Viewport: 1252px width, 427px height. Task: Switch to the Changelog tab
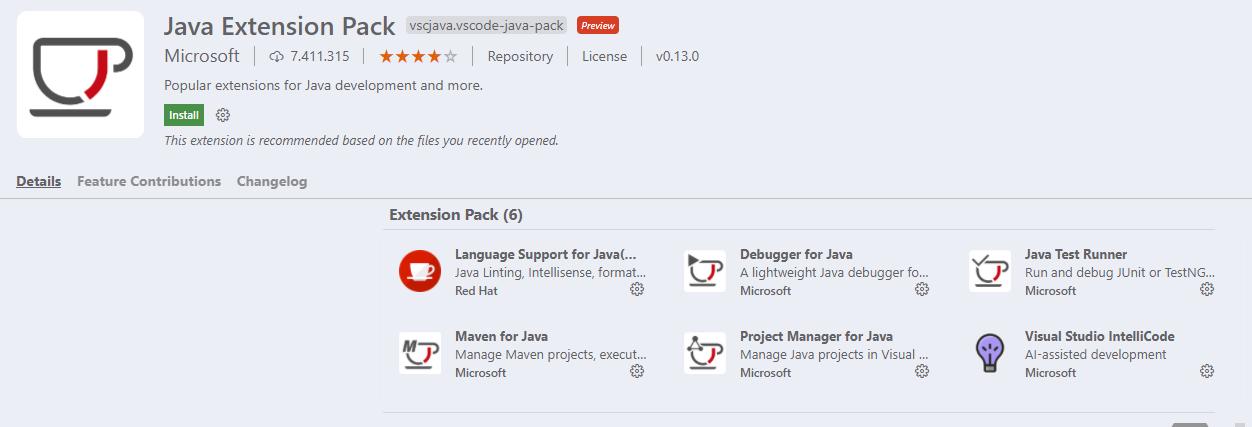click(272, 181)
